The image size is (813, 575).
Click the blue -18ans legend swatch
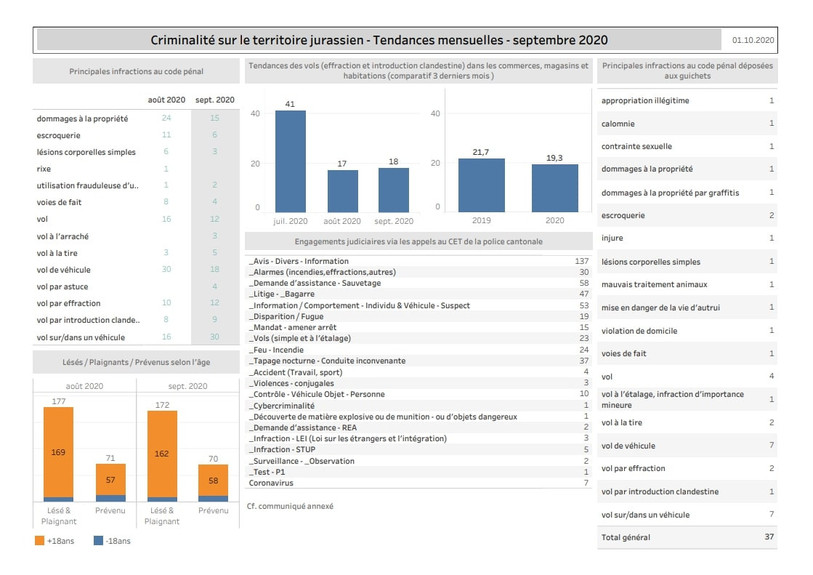click(98, 540)
